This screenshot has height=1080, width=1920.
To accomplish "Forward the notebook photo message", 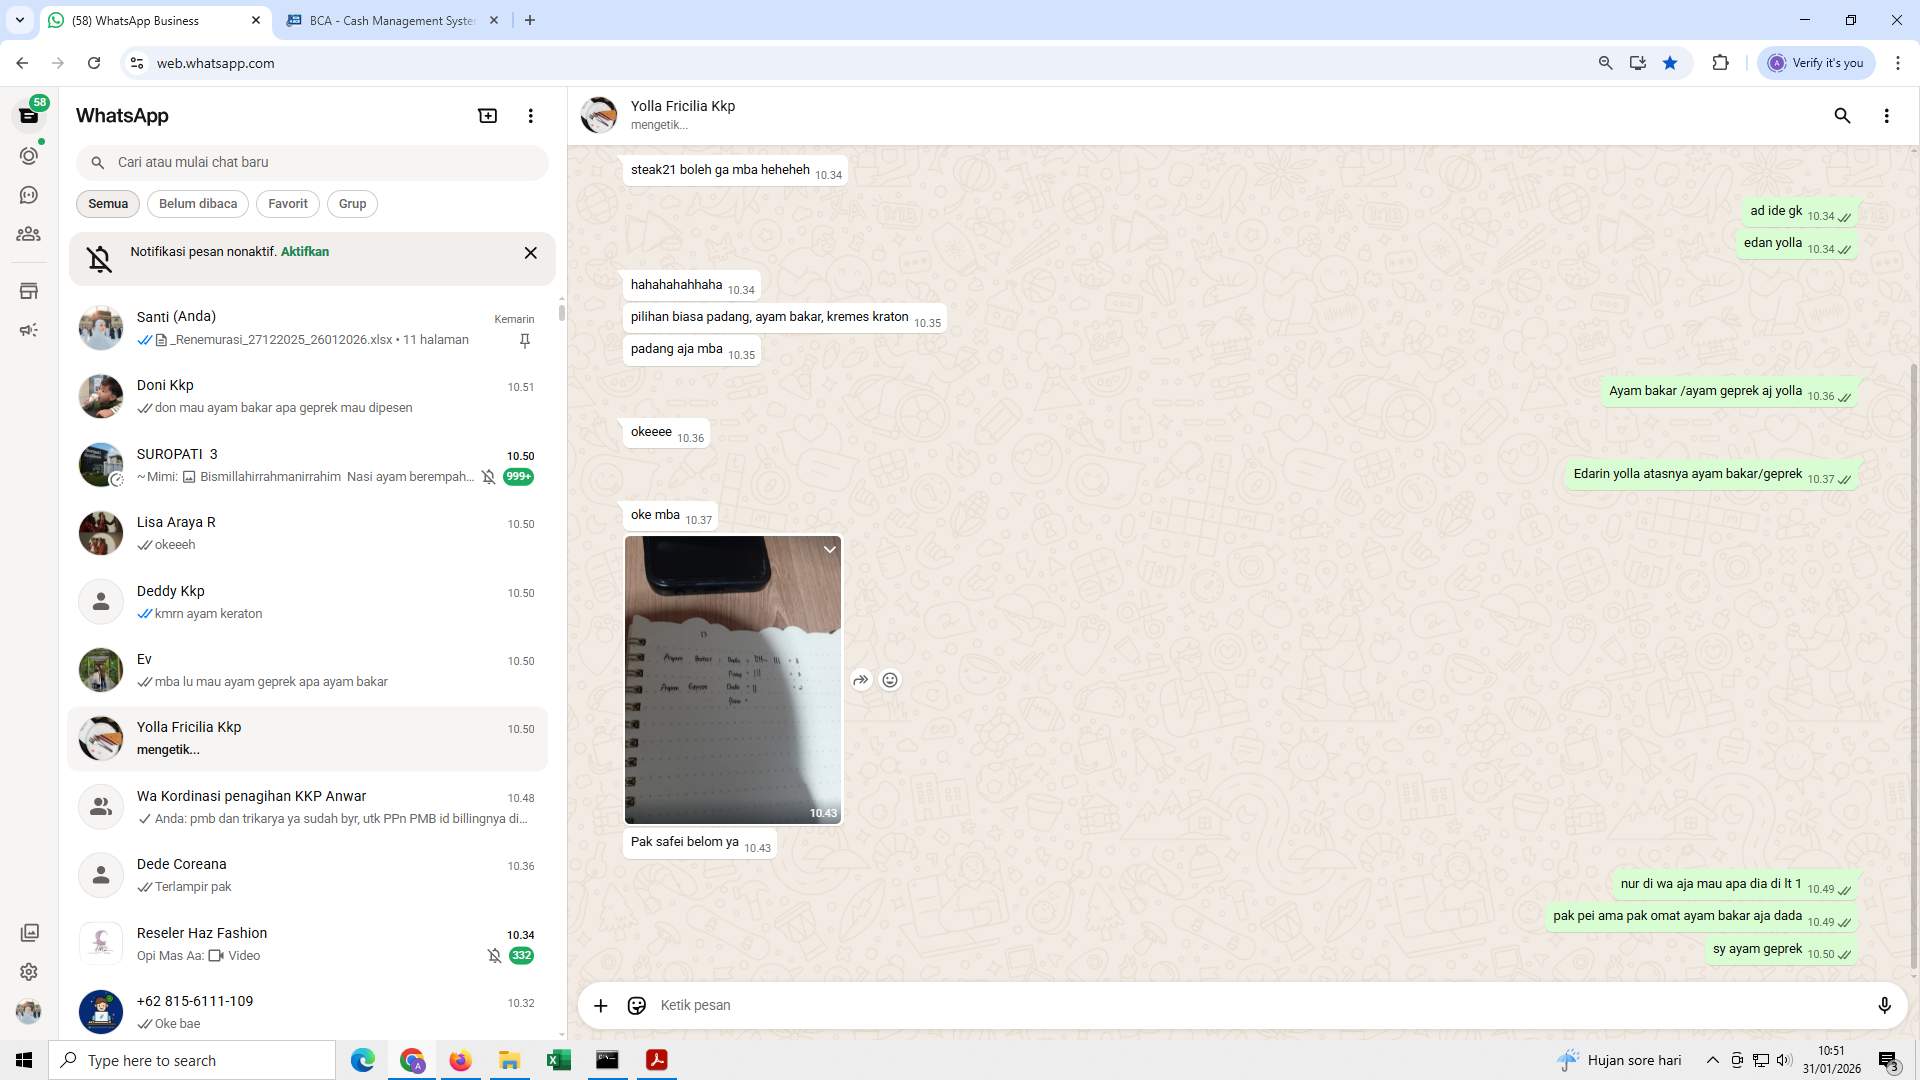I will [x=860, y=679].
